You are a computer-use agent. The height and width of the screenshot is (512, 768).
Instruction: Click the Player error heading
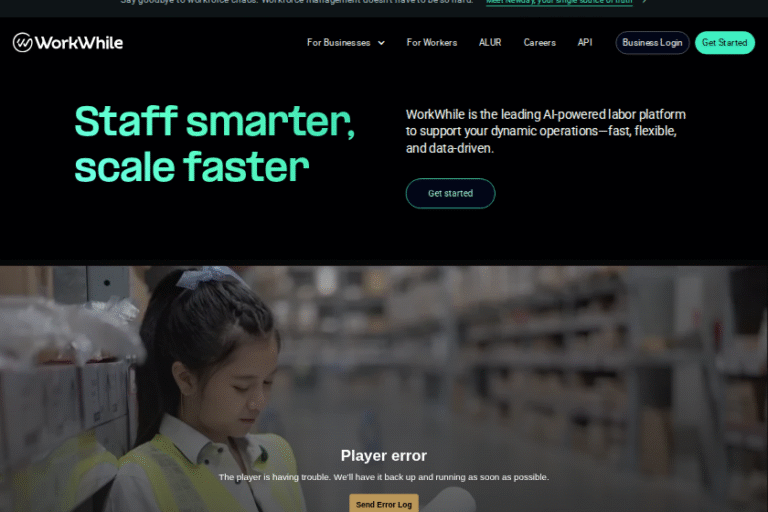pos(384,456)
